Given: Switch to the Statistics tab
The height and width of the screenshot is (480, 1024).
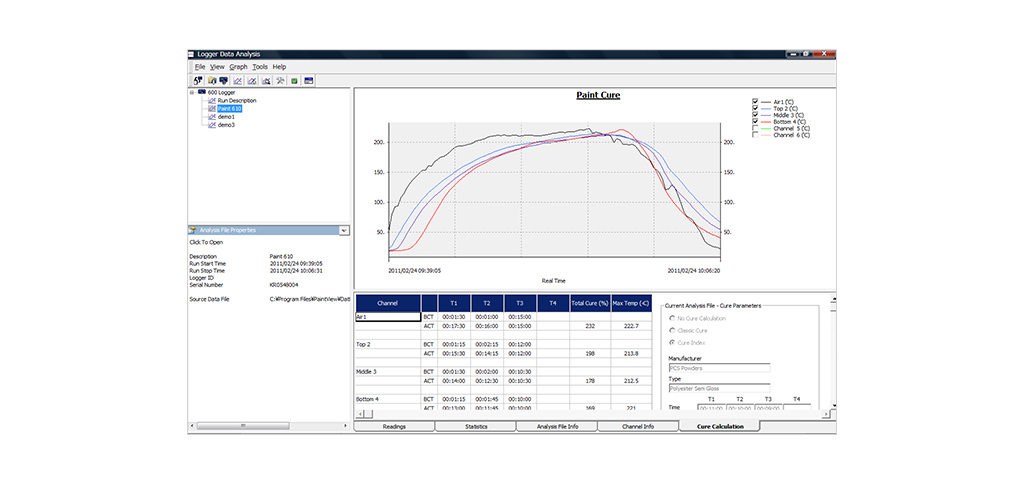Looking at the screenshot, I should [x=475, y=426].
